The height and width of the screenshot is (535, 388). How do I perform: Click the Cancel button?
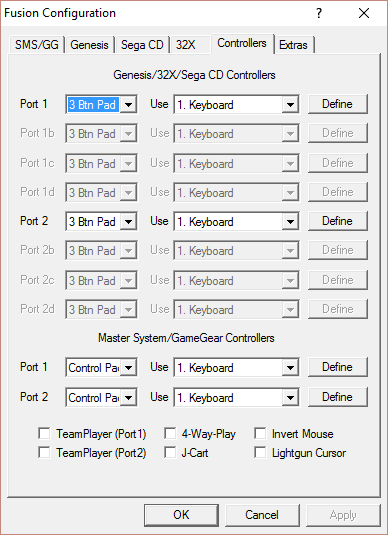point(262,515)
